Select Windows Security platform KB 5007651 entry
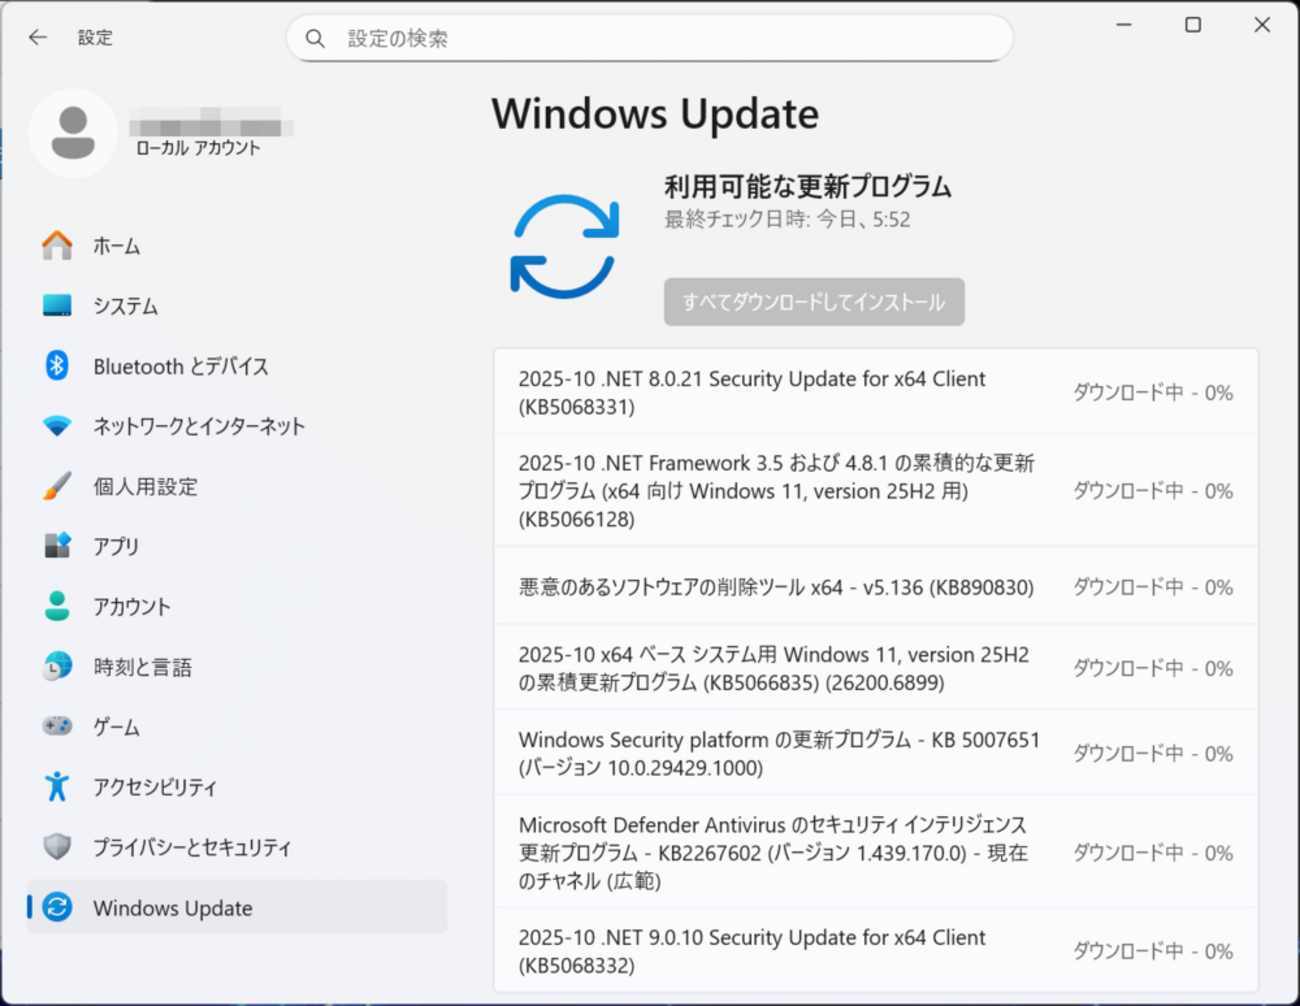1300x1006 pixels. [876, 753]
